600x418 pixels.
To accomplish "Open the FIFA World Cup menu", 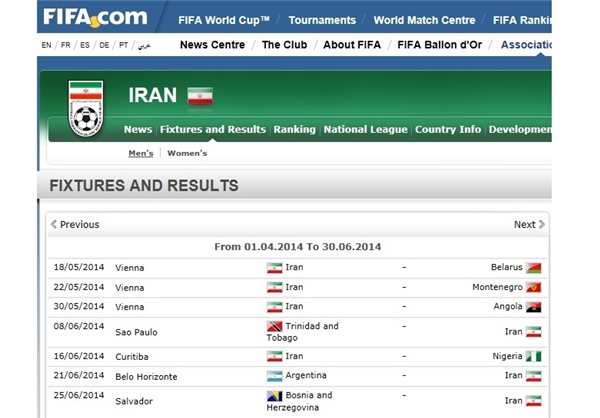I will (224, 20).
